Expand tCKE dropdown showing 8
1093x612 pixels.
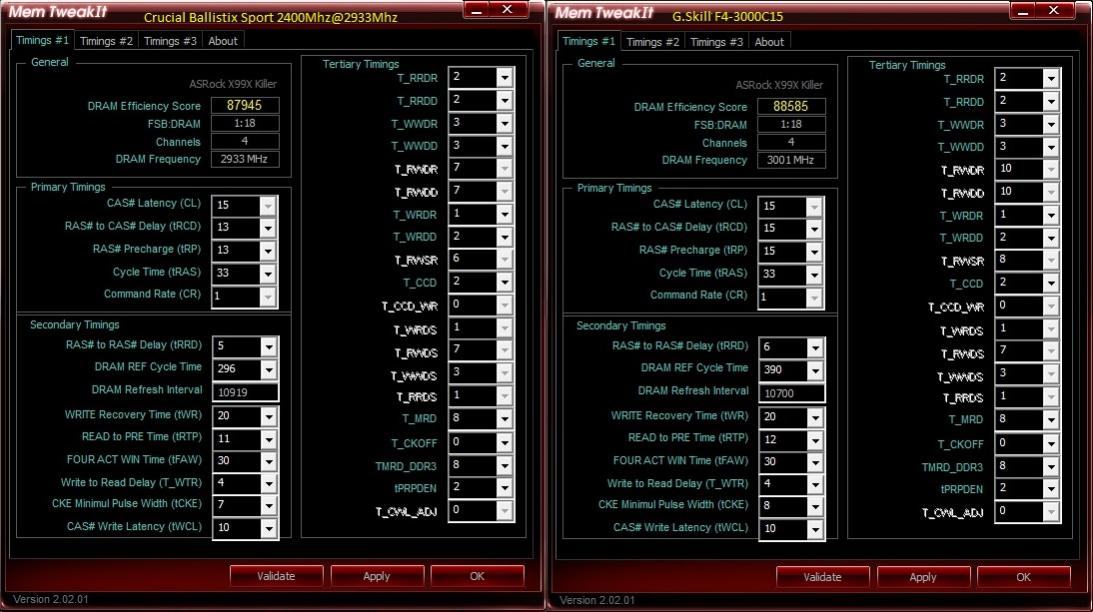tap(815, 506)
